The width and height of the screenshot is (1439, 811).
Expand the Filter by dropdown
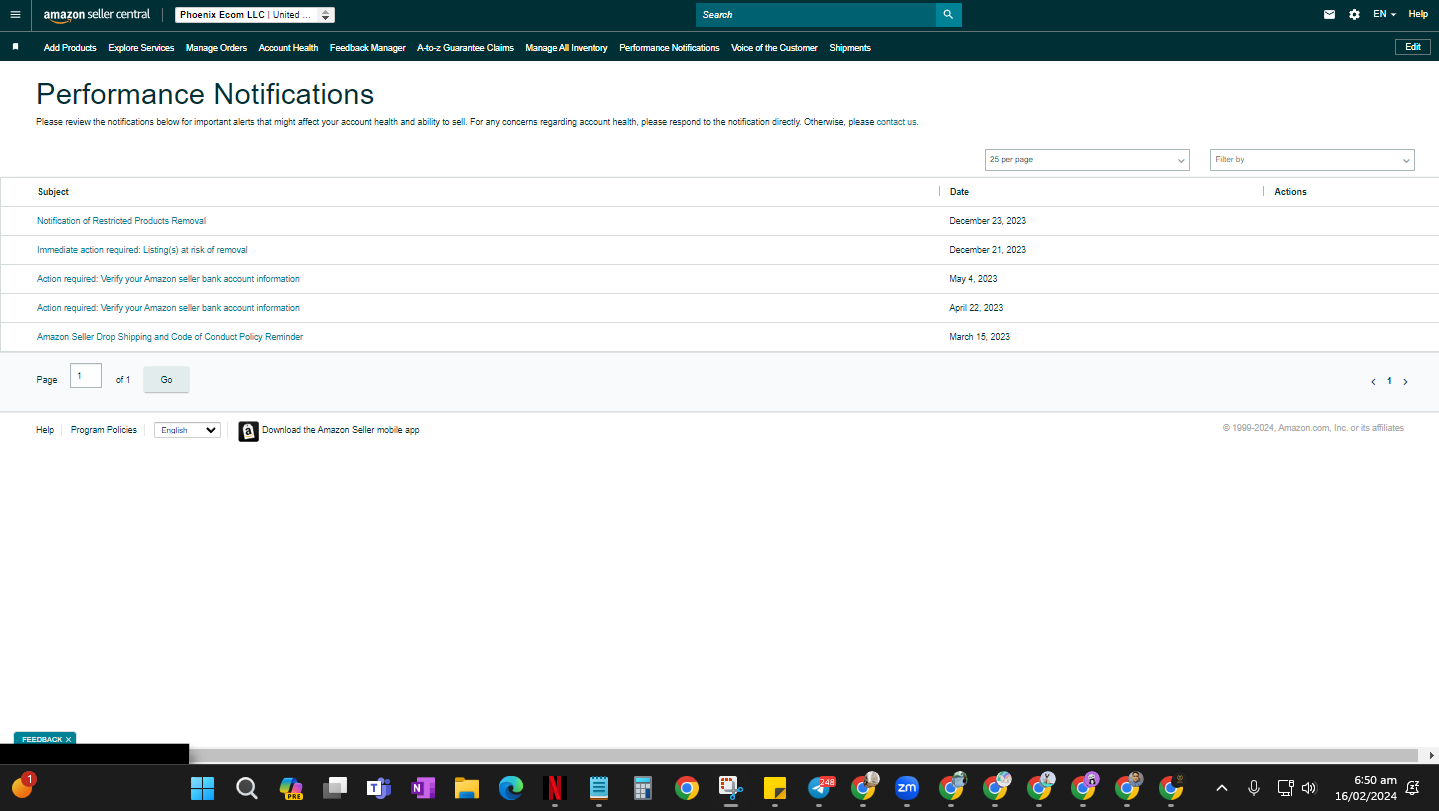click(1312, 160)
